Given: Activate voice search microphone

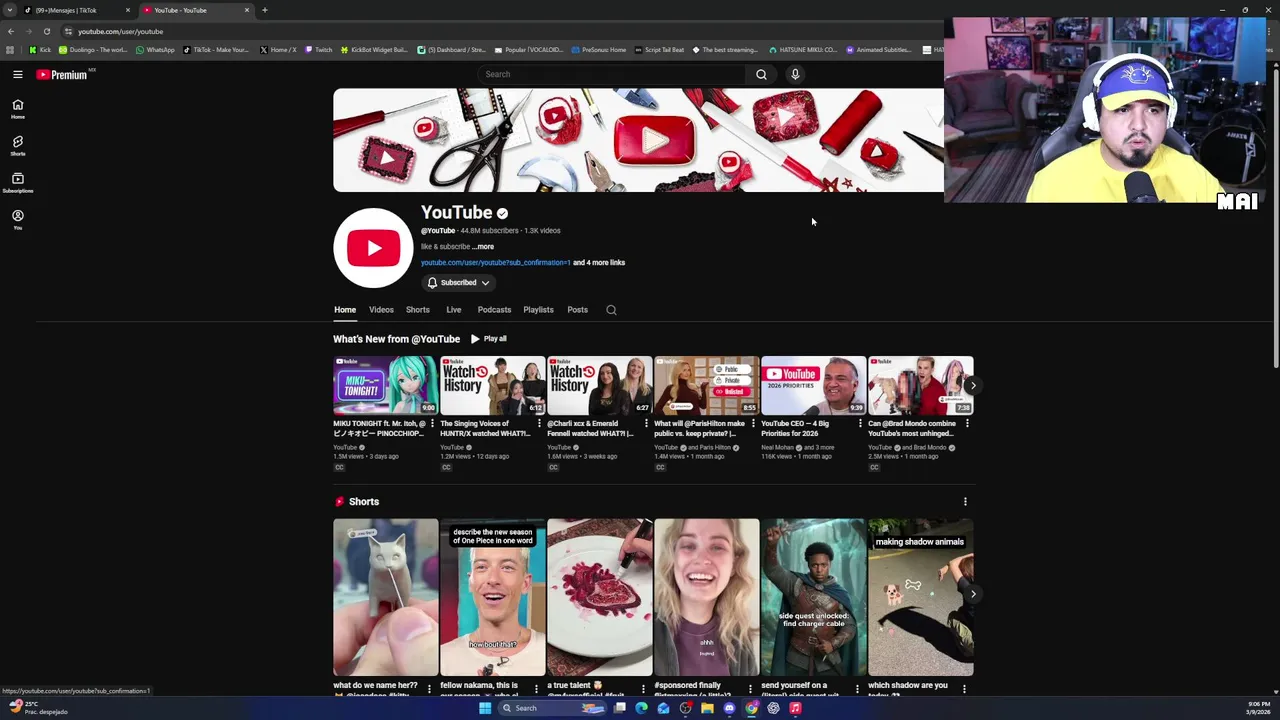Looking at the screenshot, I should point(795,74).
